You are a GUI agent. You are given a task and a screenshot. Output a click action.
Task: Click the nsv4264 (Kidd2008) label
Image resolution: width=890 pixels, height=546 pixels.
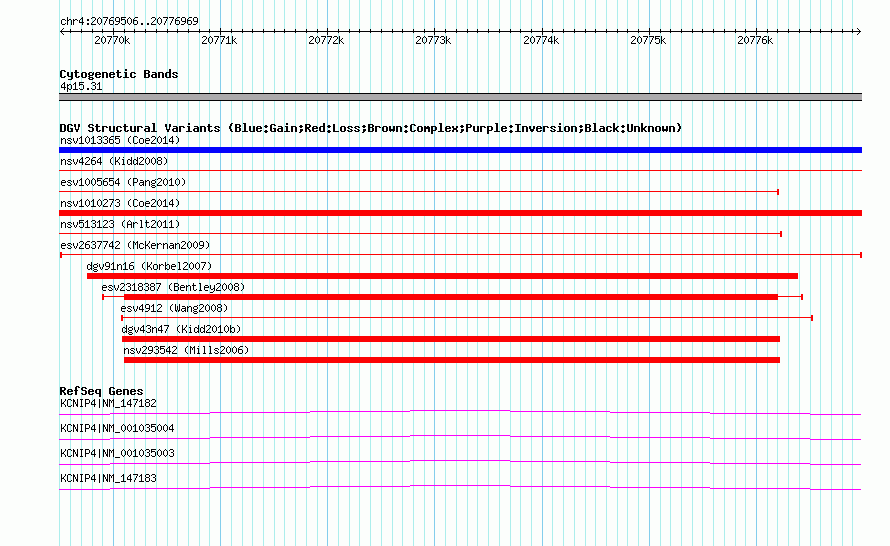point(114,161)
